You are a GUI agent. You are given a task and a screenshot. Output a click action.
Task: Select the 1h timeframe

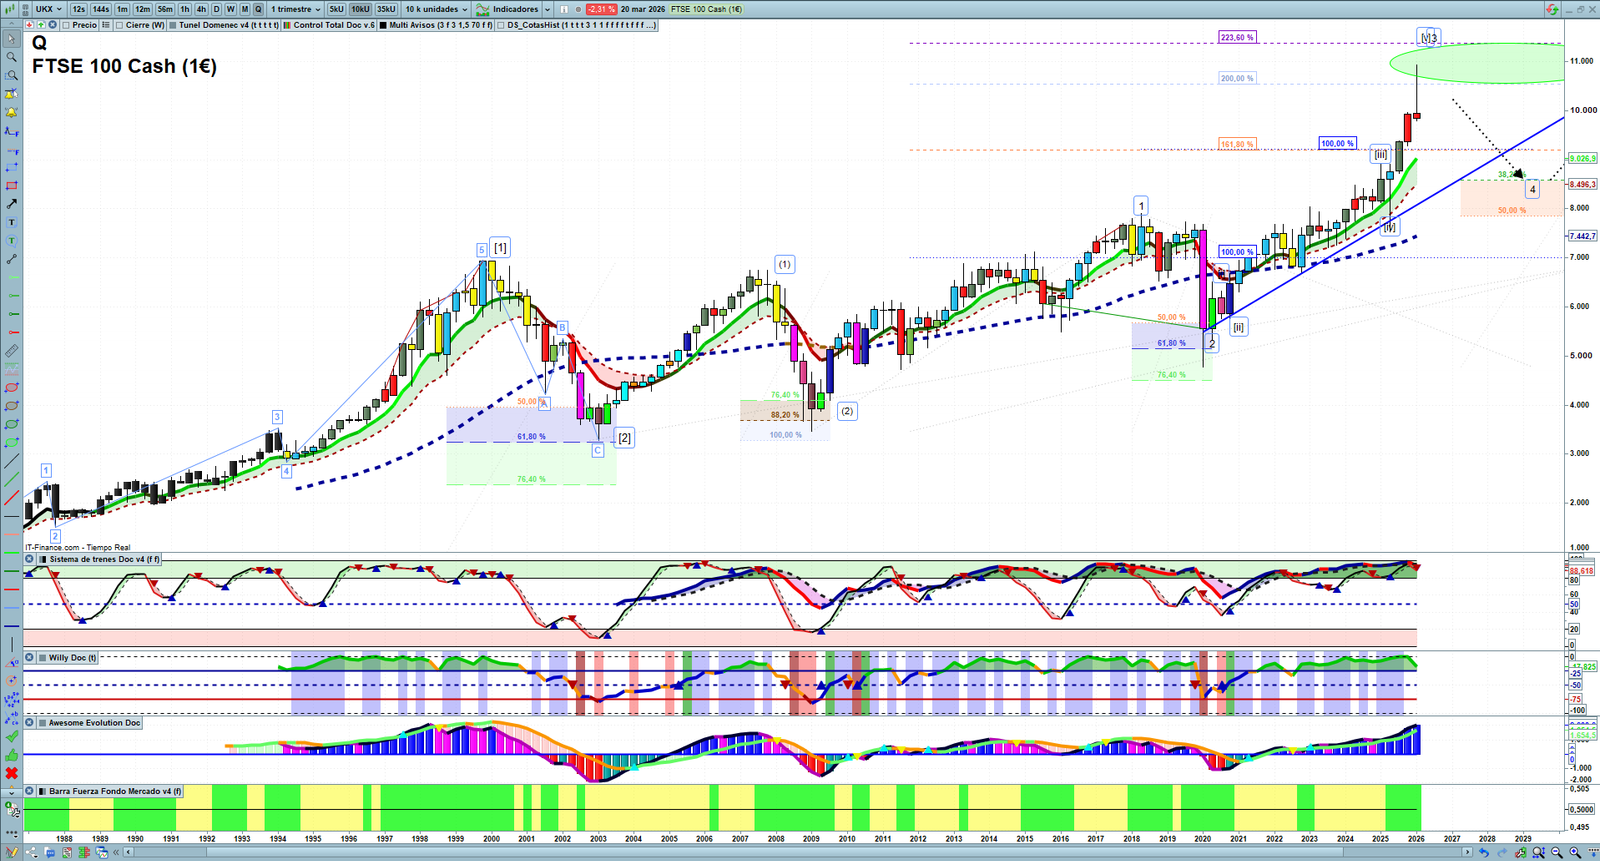coord(185,9)
